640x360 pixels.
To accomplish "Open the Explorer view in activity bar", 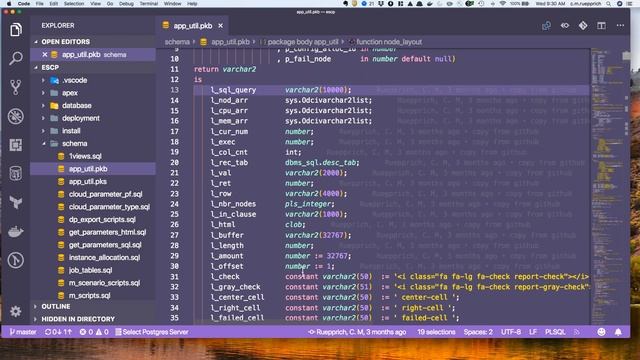I will click(16, 30).
